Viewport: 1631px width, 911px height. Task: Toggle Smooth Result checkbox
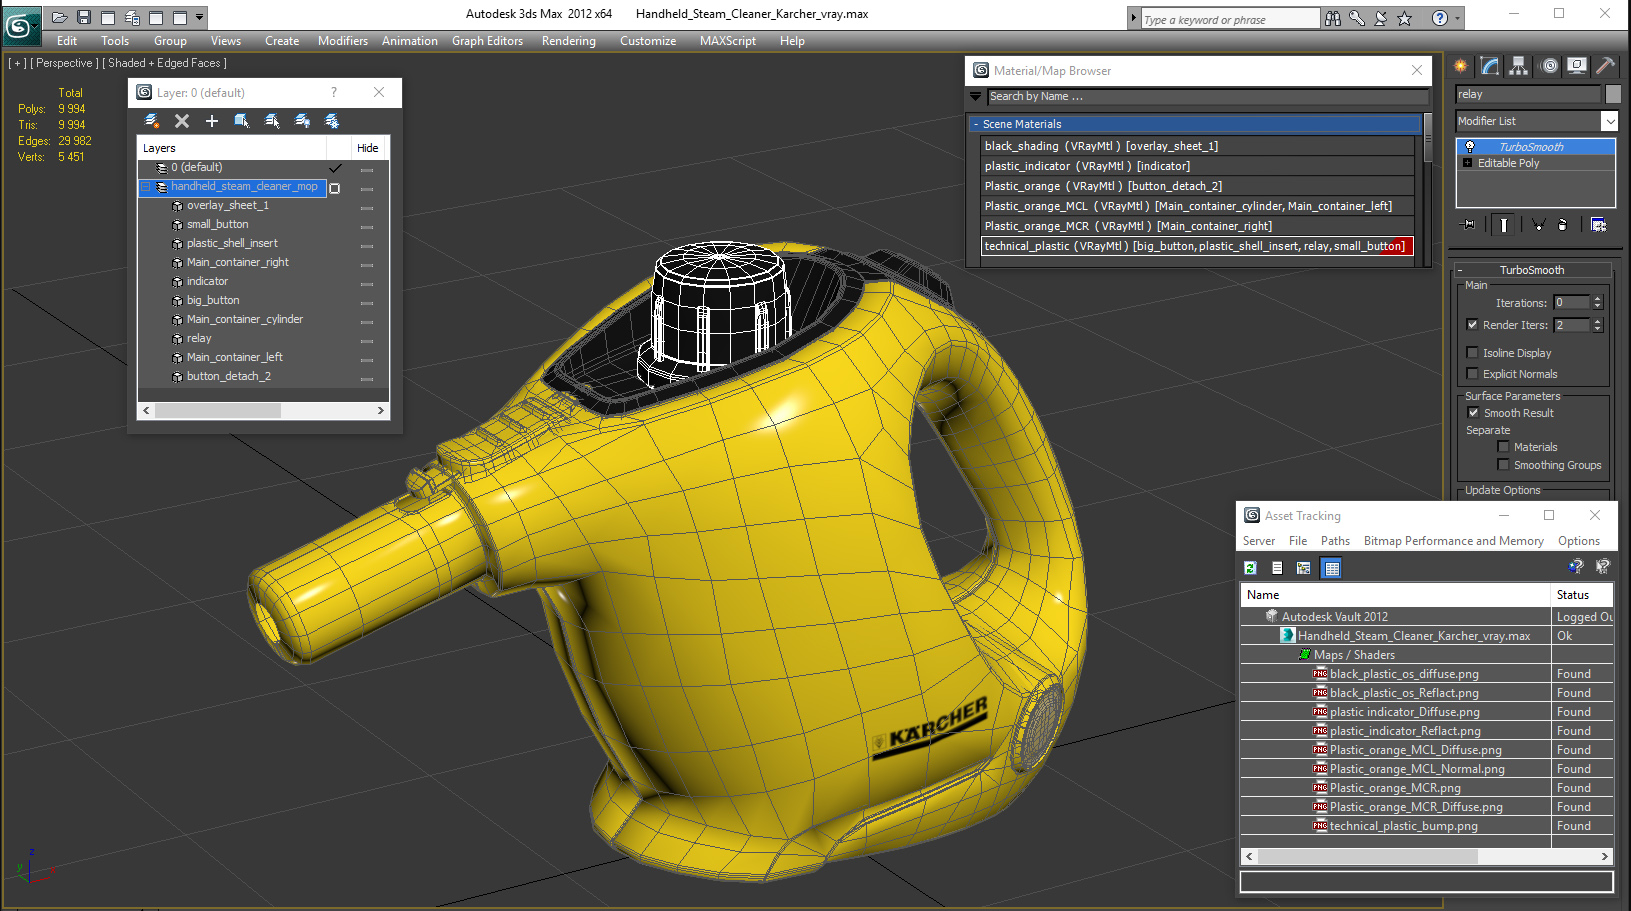(x=1473, y=413)
